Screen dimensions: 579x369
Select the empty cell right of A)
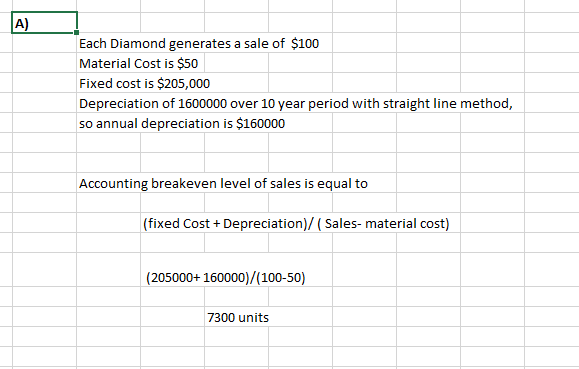(x=108, y=23)
